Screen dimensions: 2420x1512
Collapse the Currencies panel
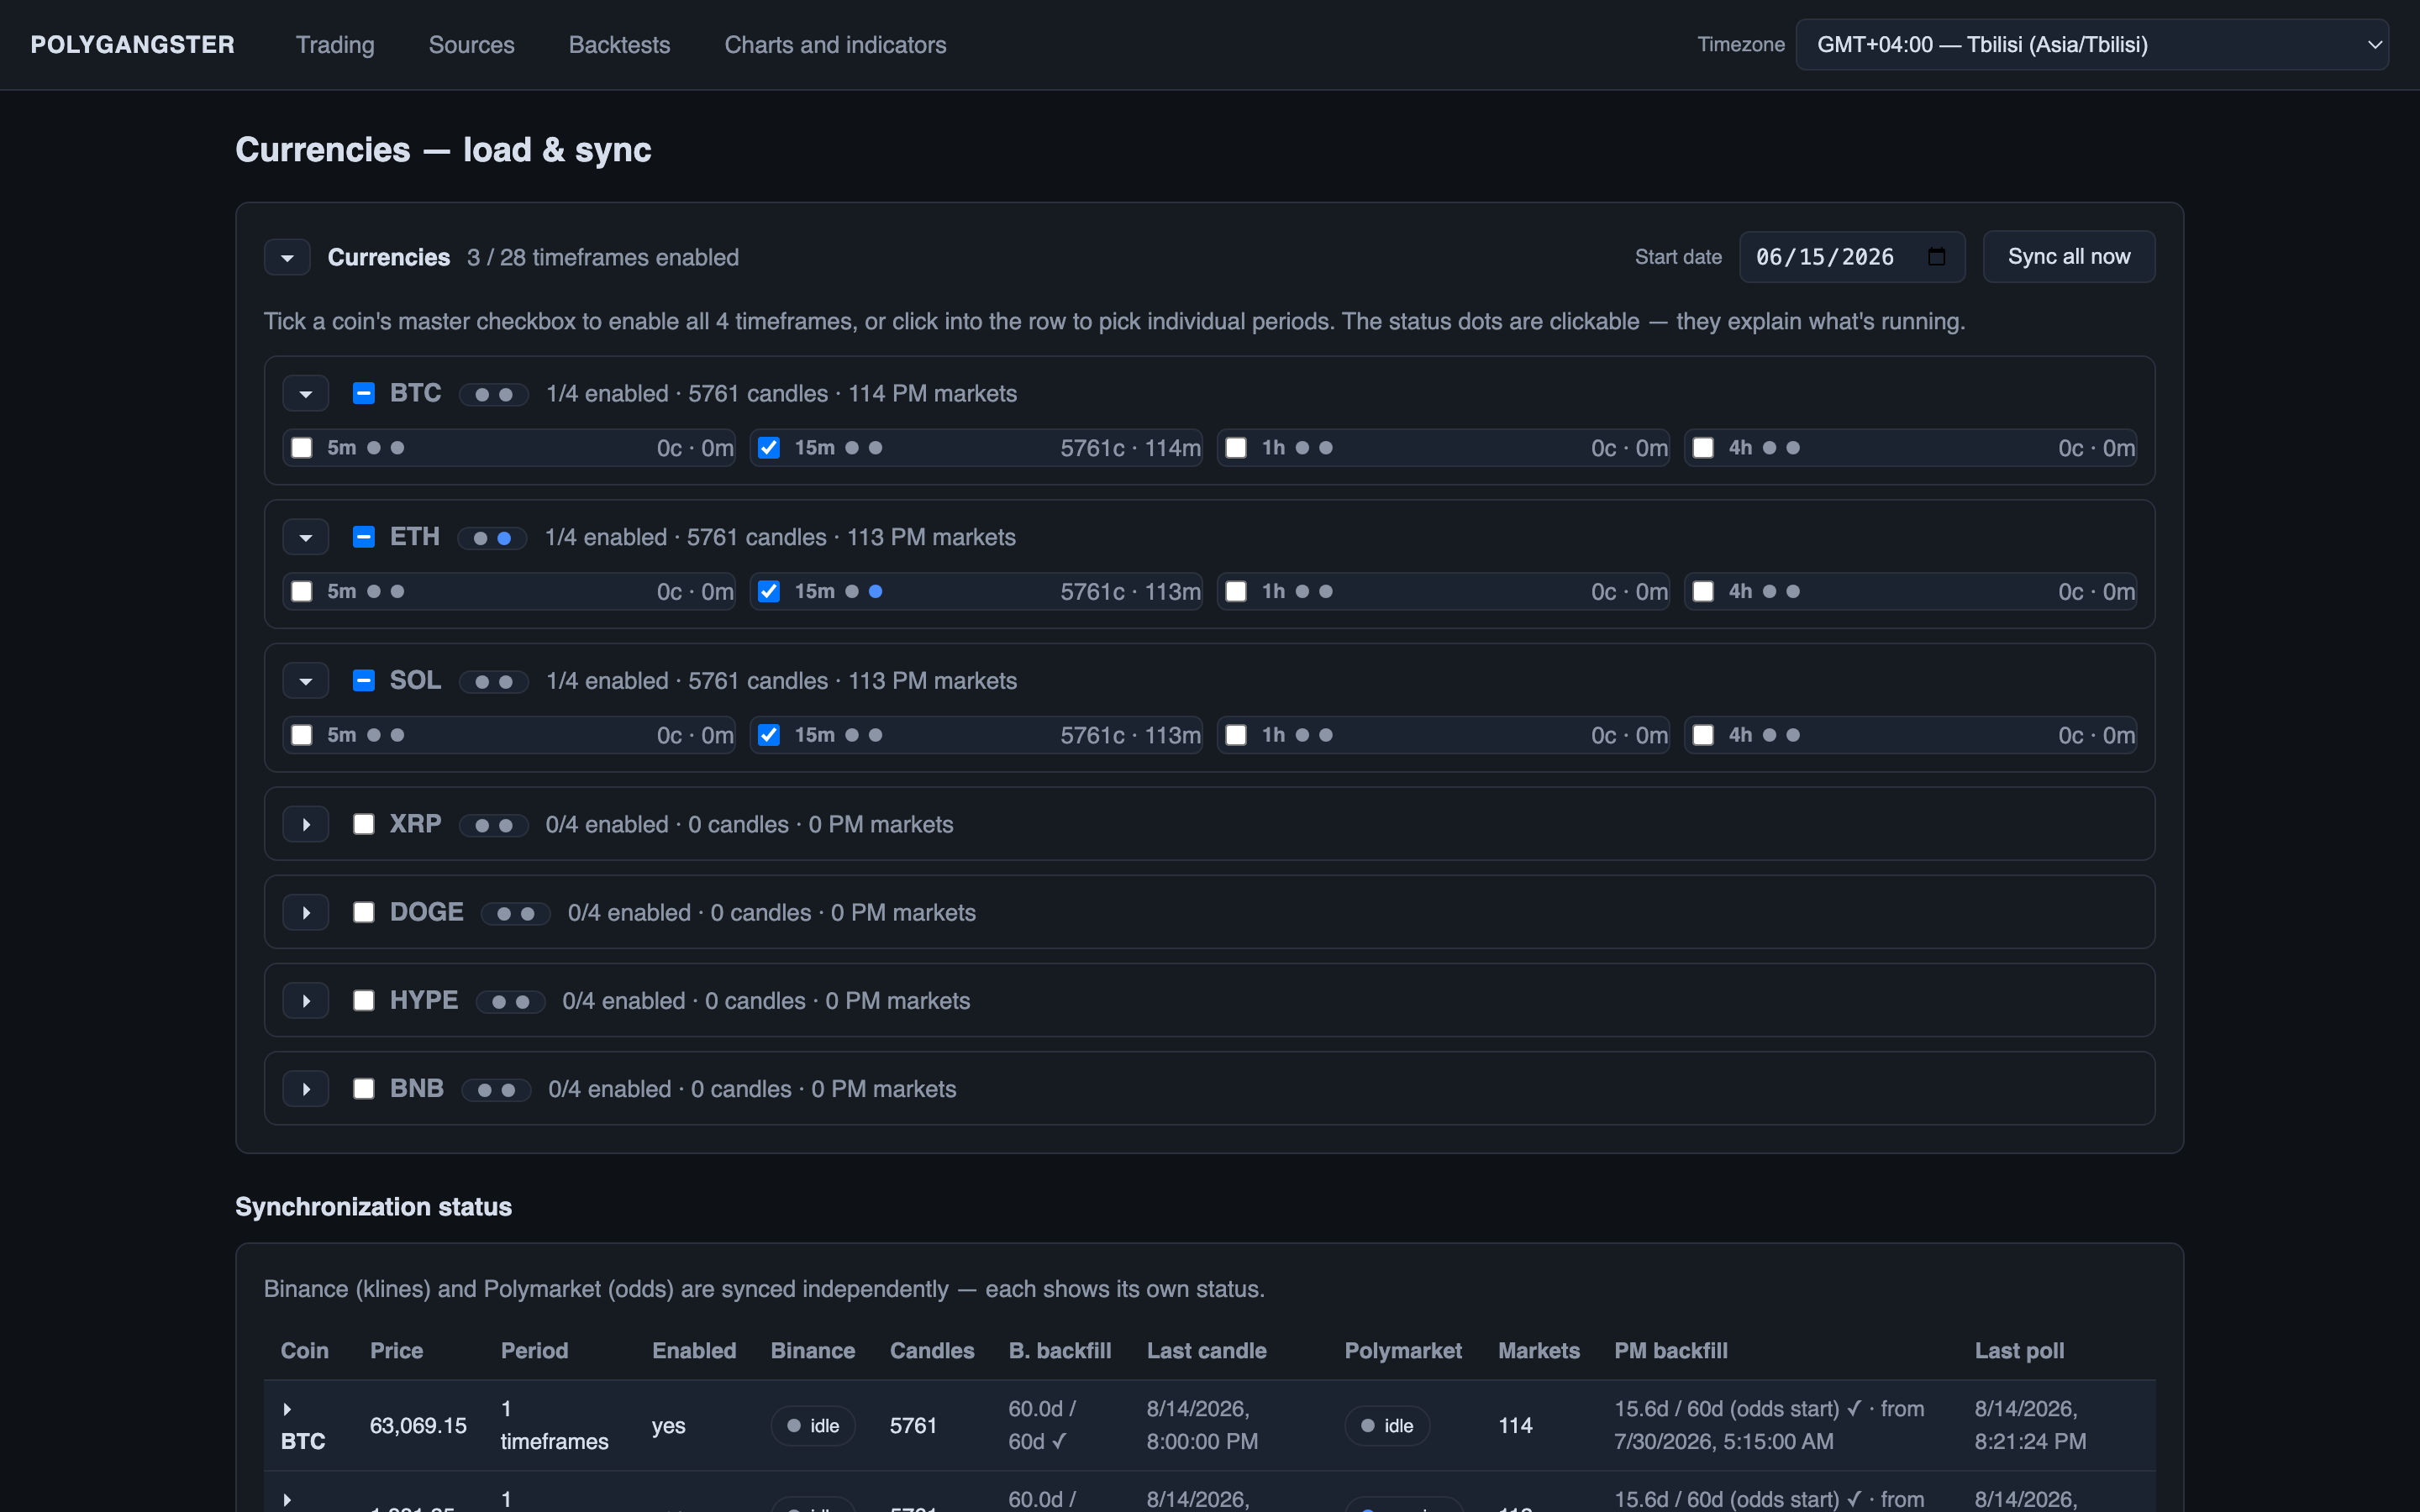(287, 257)
